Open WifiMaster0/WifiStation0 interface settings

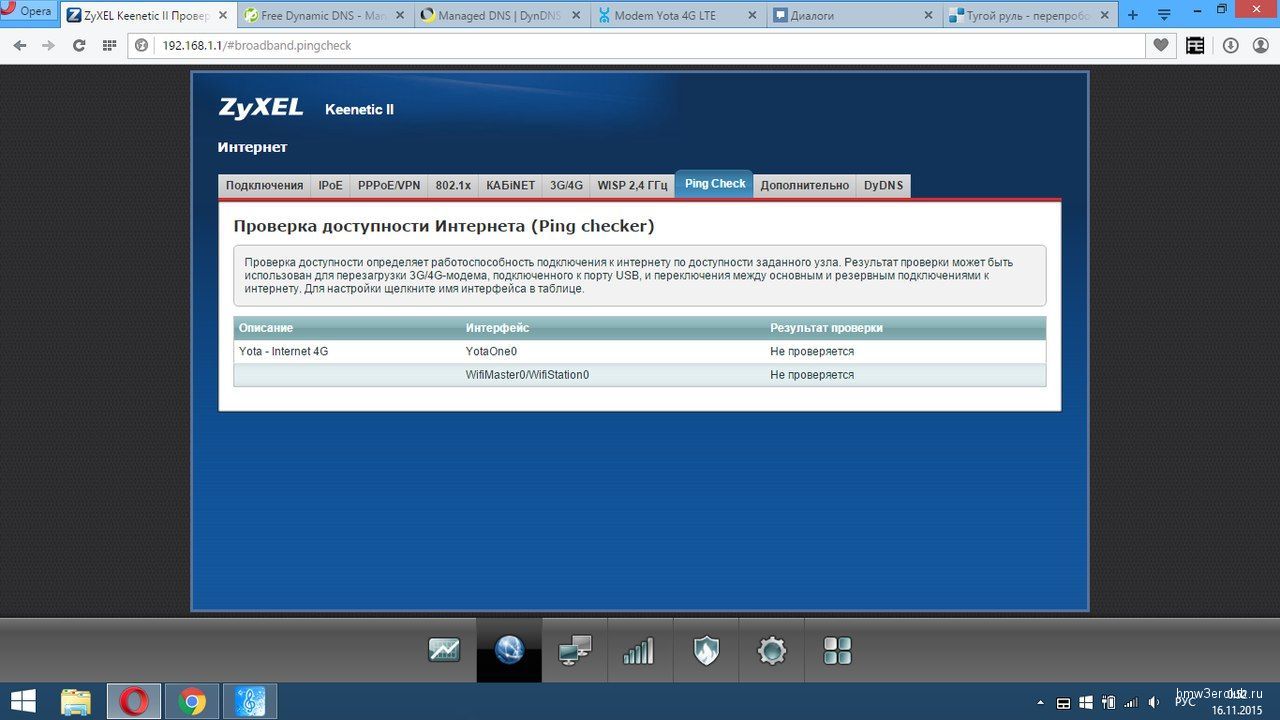527,375
